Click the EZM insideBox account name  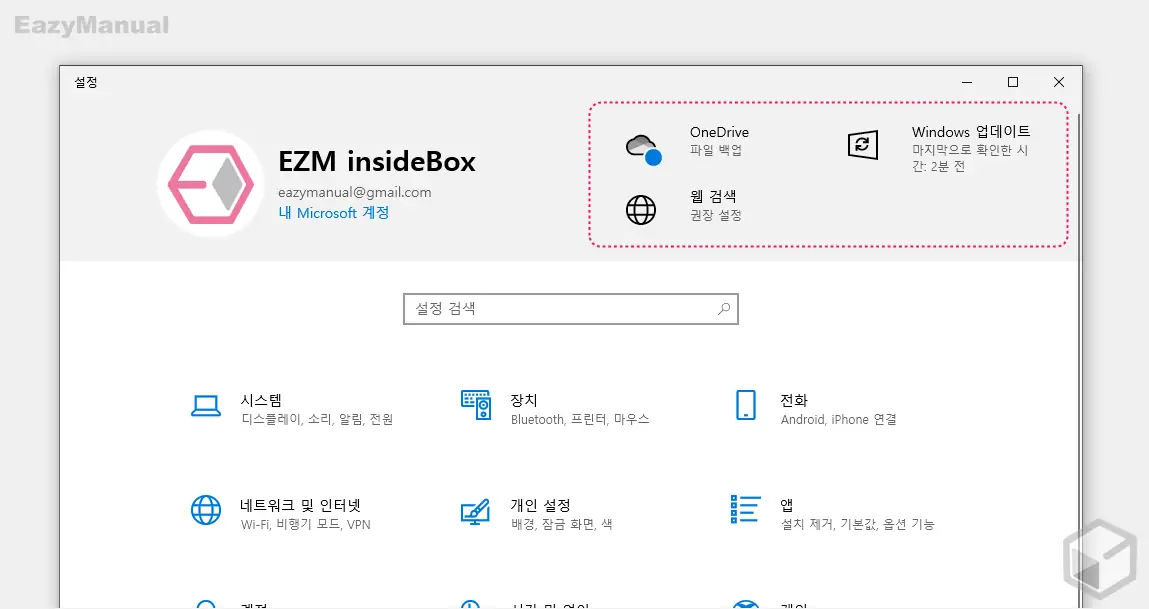point(377,161)
